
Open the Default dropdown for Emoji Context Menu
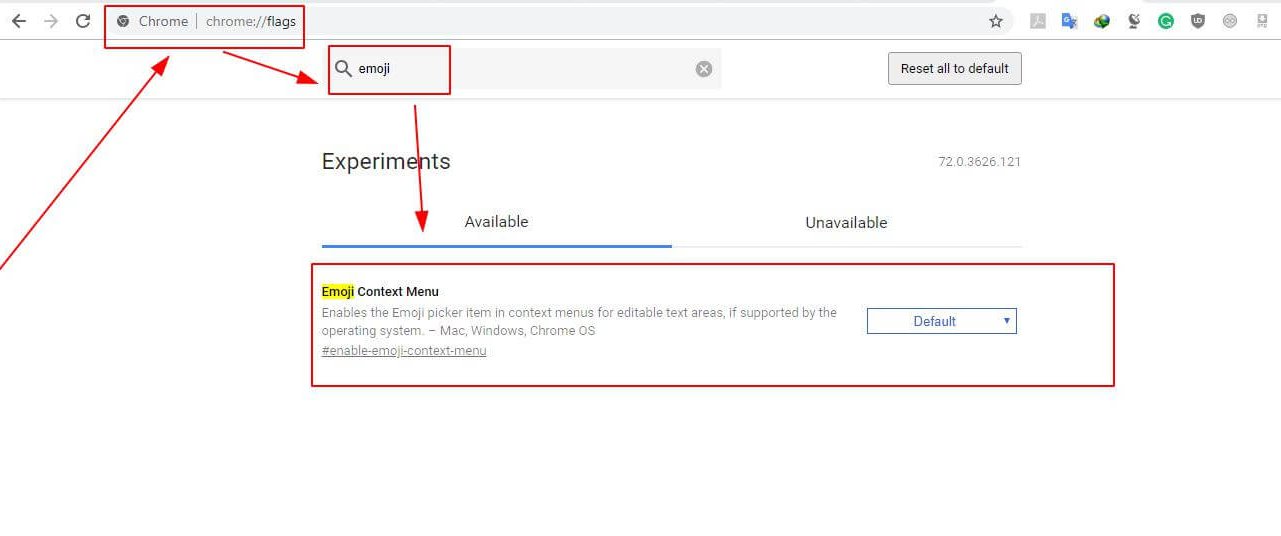pyautogui.click(x=941, y=321)
